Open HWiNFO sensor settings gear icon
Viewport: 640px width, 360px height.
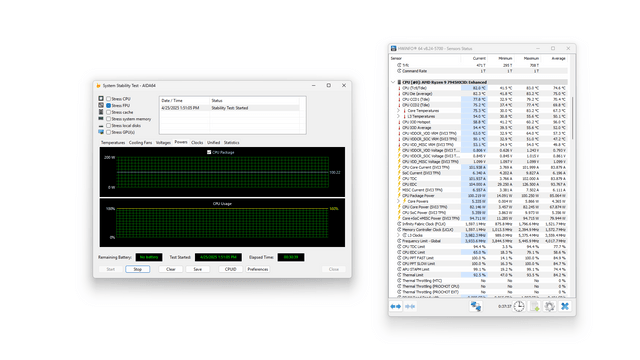click(549, 306)
